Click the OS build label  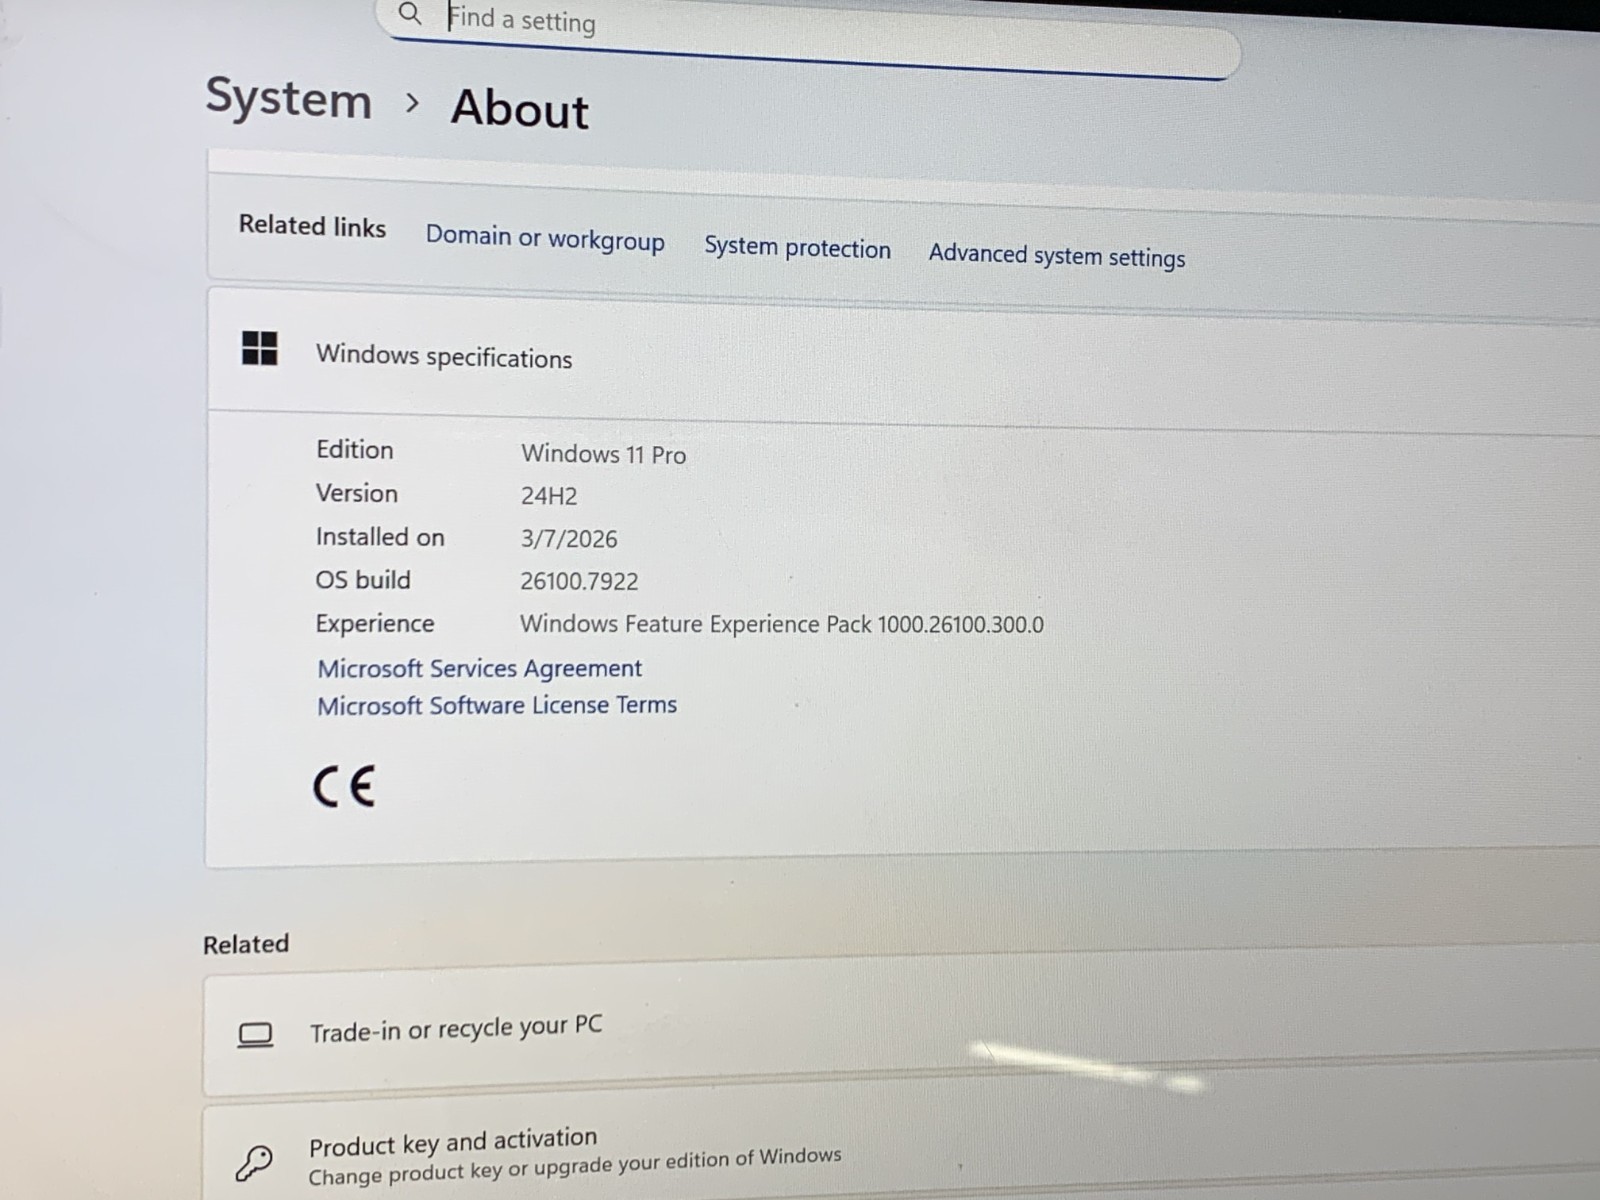(x=363, y=580)
